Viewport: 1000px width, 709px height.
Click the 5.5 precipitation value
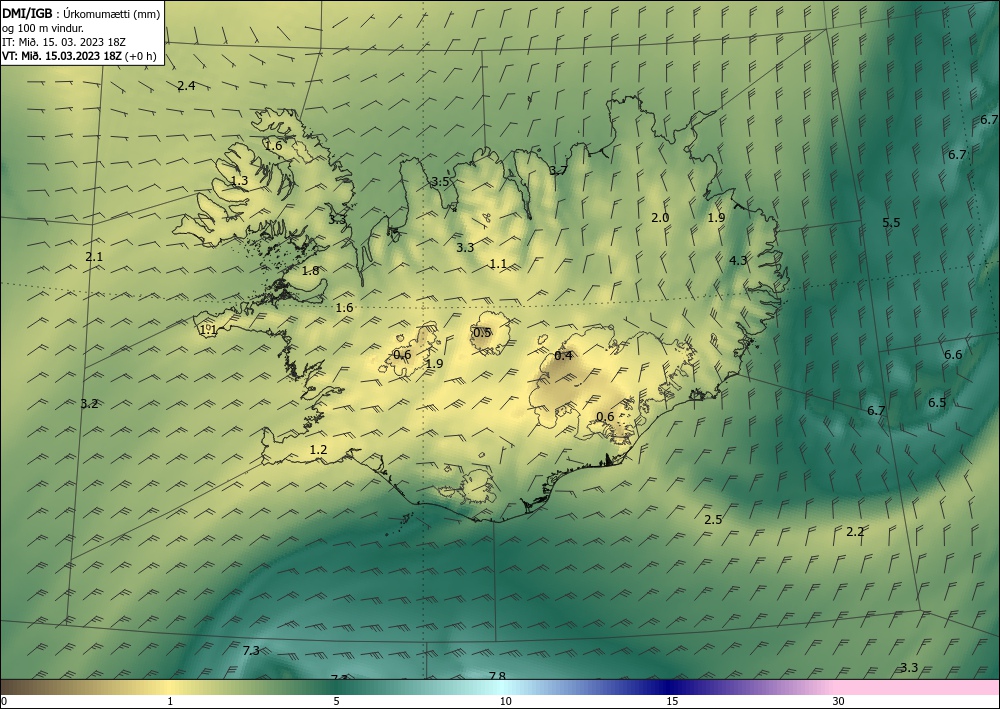coord(891,223)
